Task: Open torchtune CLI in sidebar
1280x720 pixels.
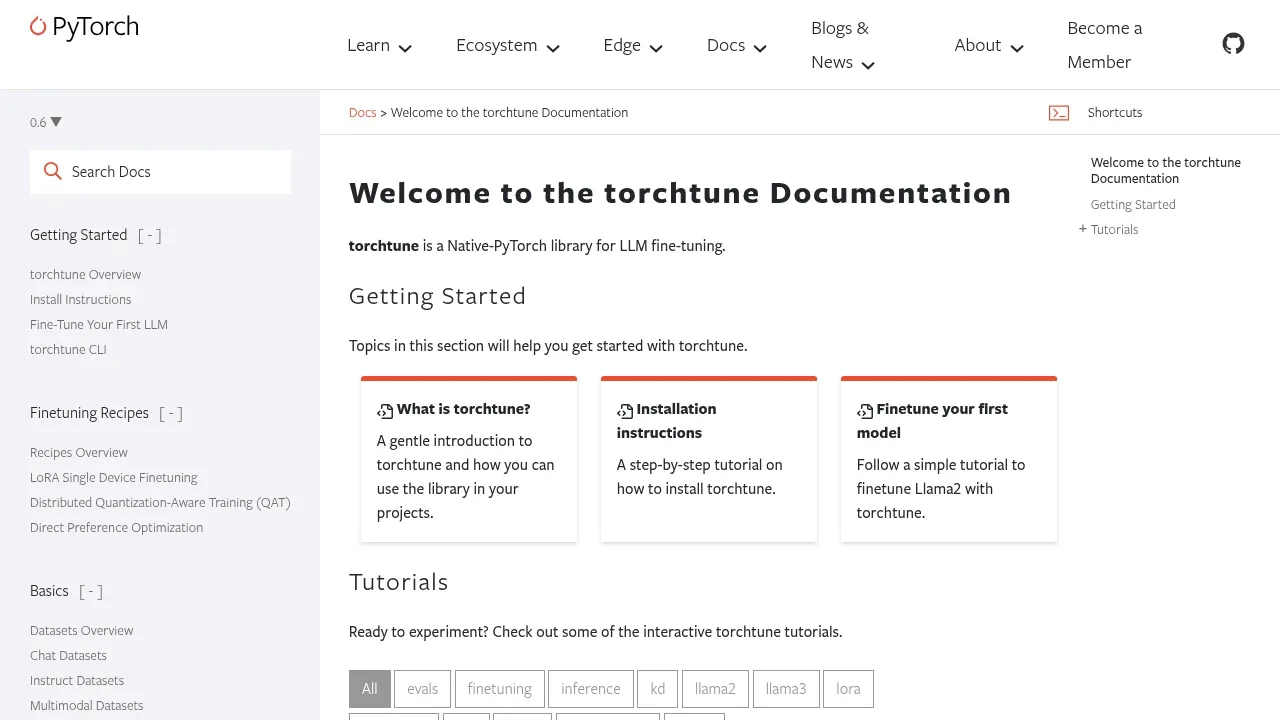Action: tap(68, 349)
